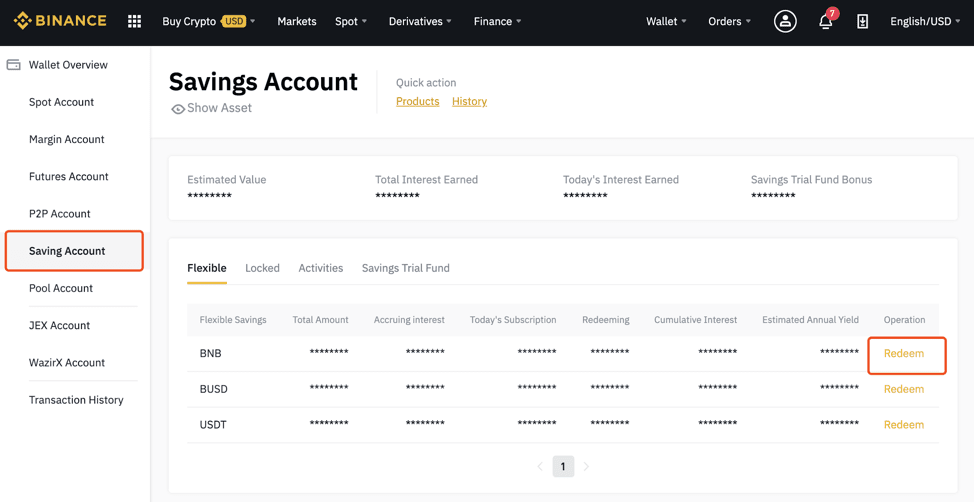Open Transaction History in sidebar
974x502 pixels.
click(76, 400)
